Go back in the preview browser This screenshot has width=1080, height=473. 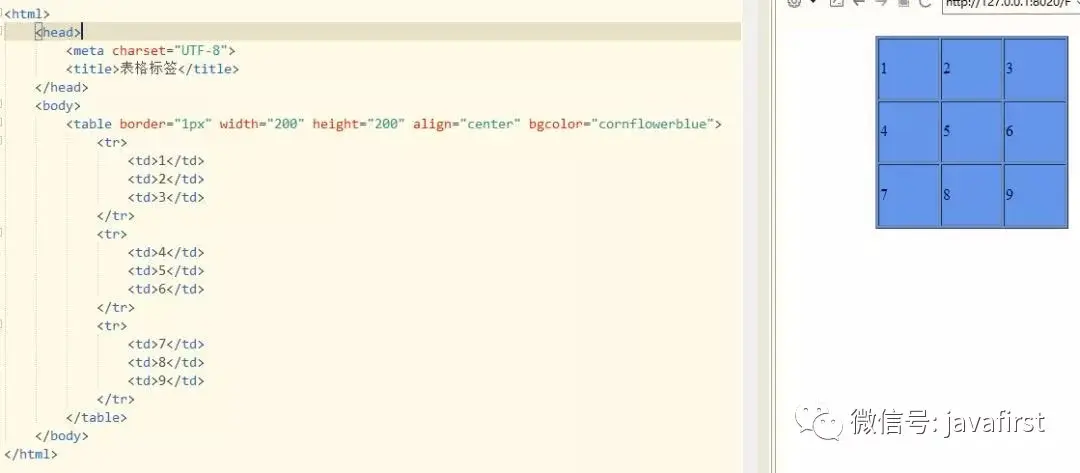858,3
